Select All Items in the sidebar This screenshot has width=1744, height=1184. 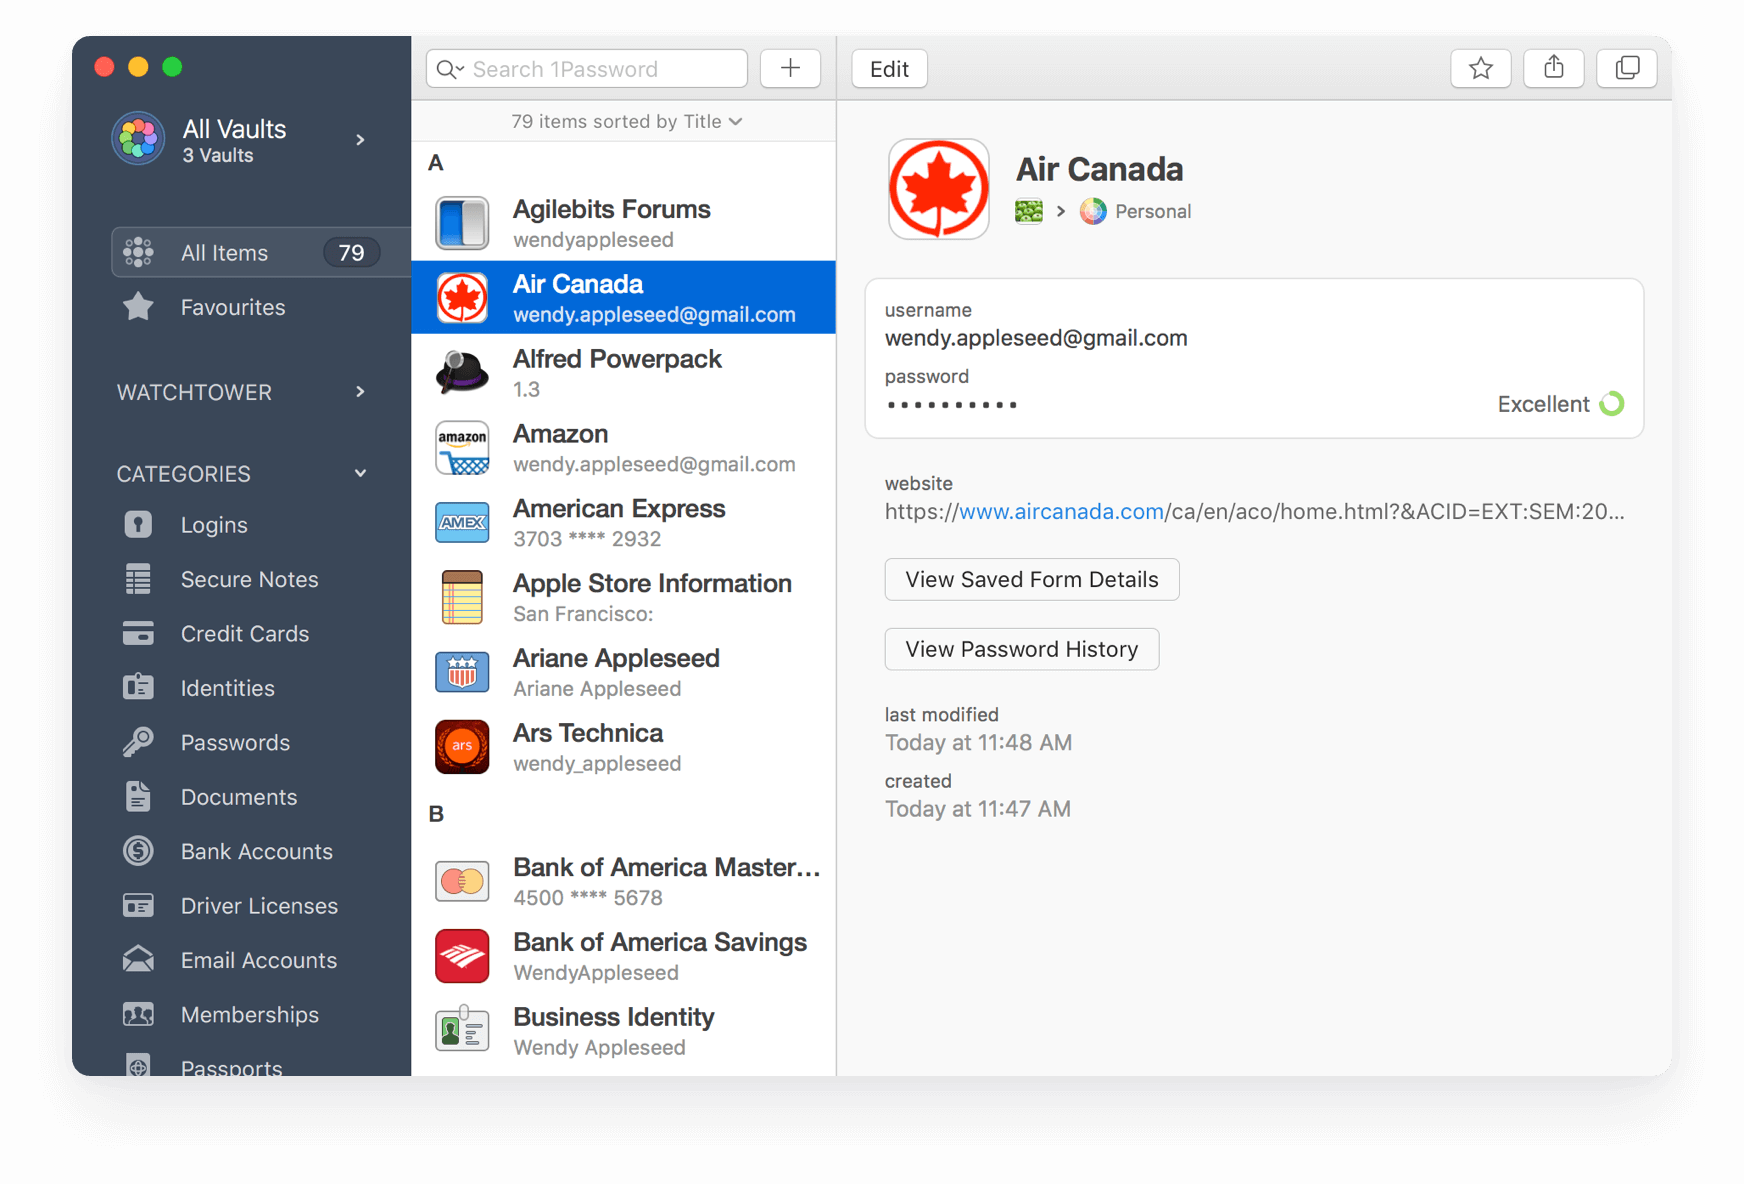pos(224,252)
